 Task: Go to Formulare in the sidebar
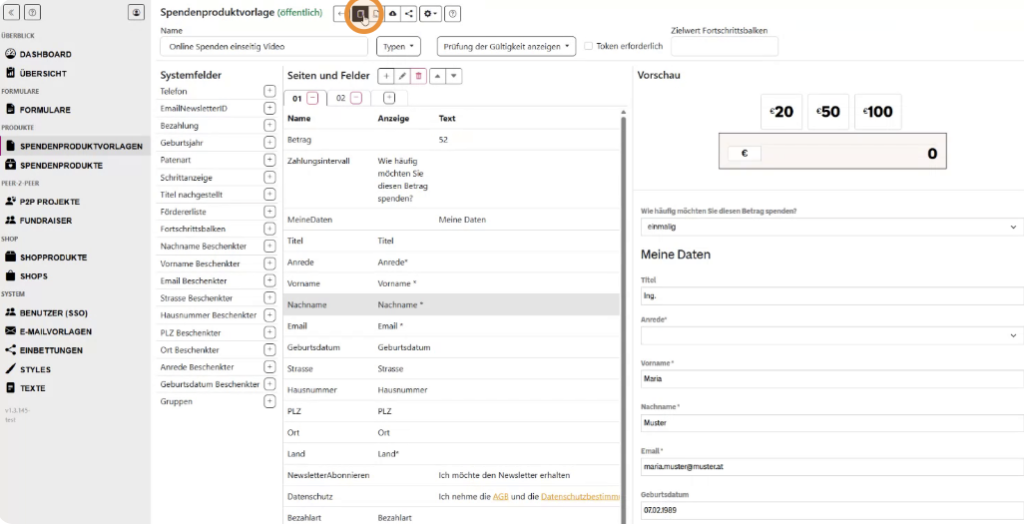coord(44,110)
